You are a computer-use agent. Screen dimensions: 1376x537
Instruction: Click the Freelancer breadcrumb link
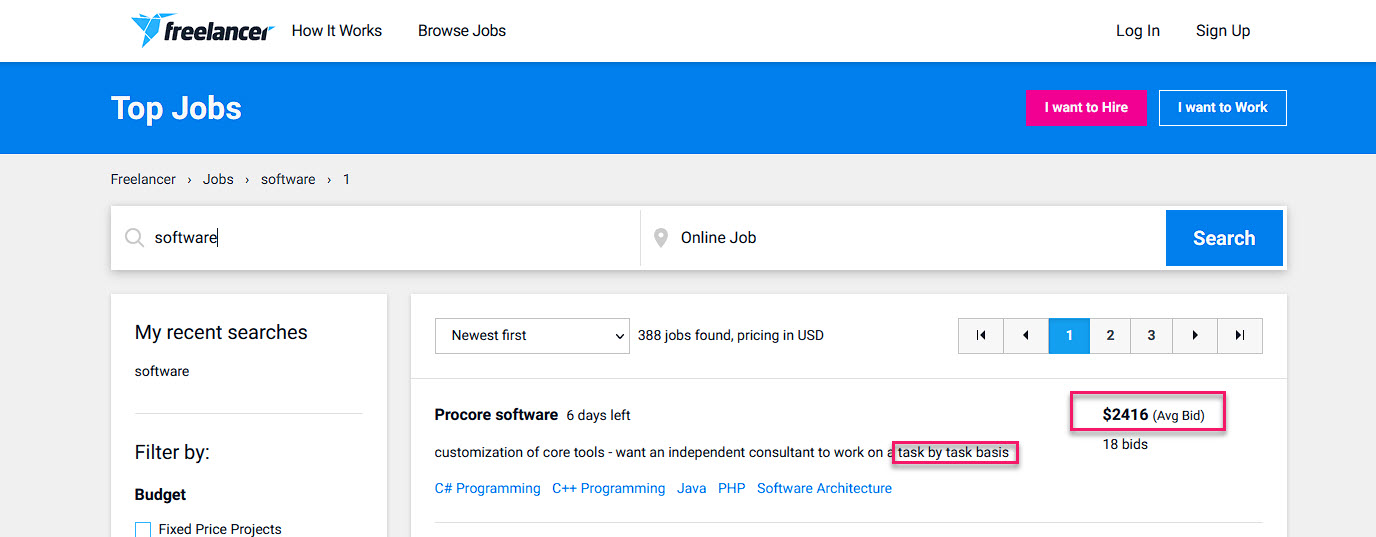tap(143, 180)
